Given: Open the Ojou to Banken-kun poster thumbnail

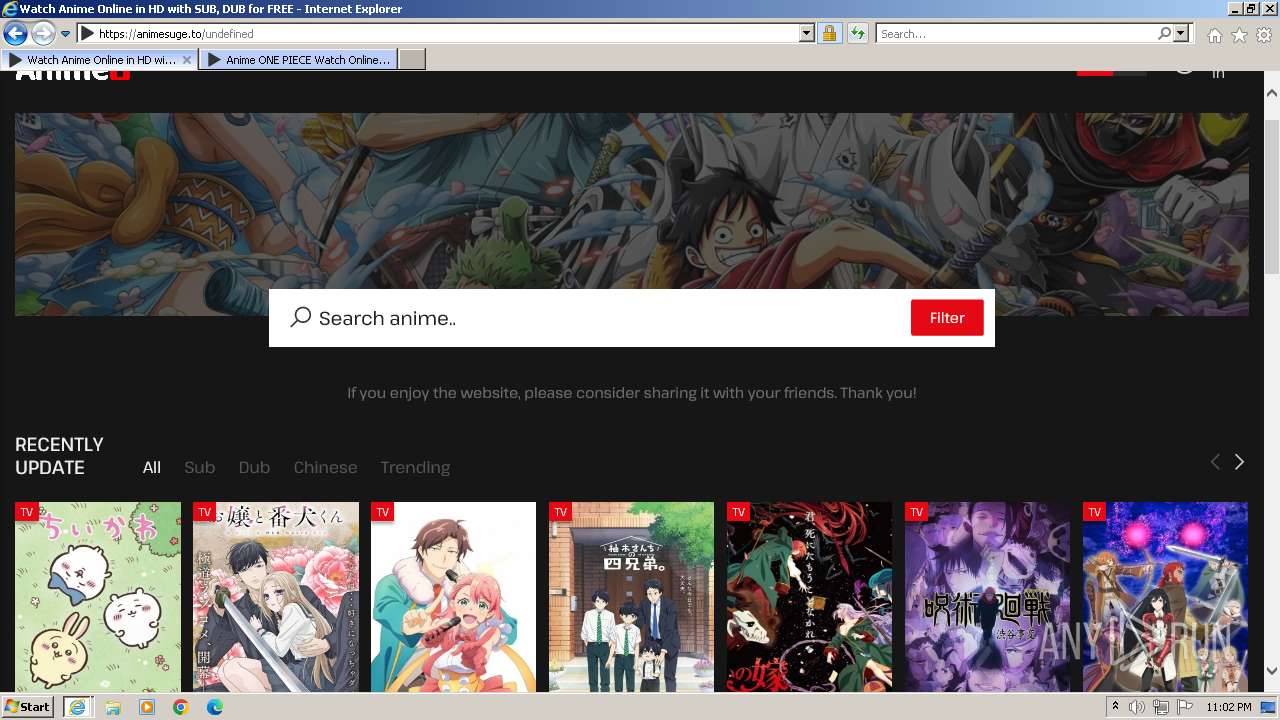Looking at the screenshot, I should click(276, 597).
